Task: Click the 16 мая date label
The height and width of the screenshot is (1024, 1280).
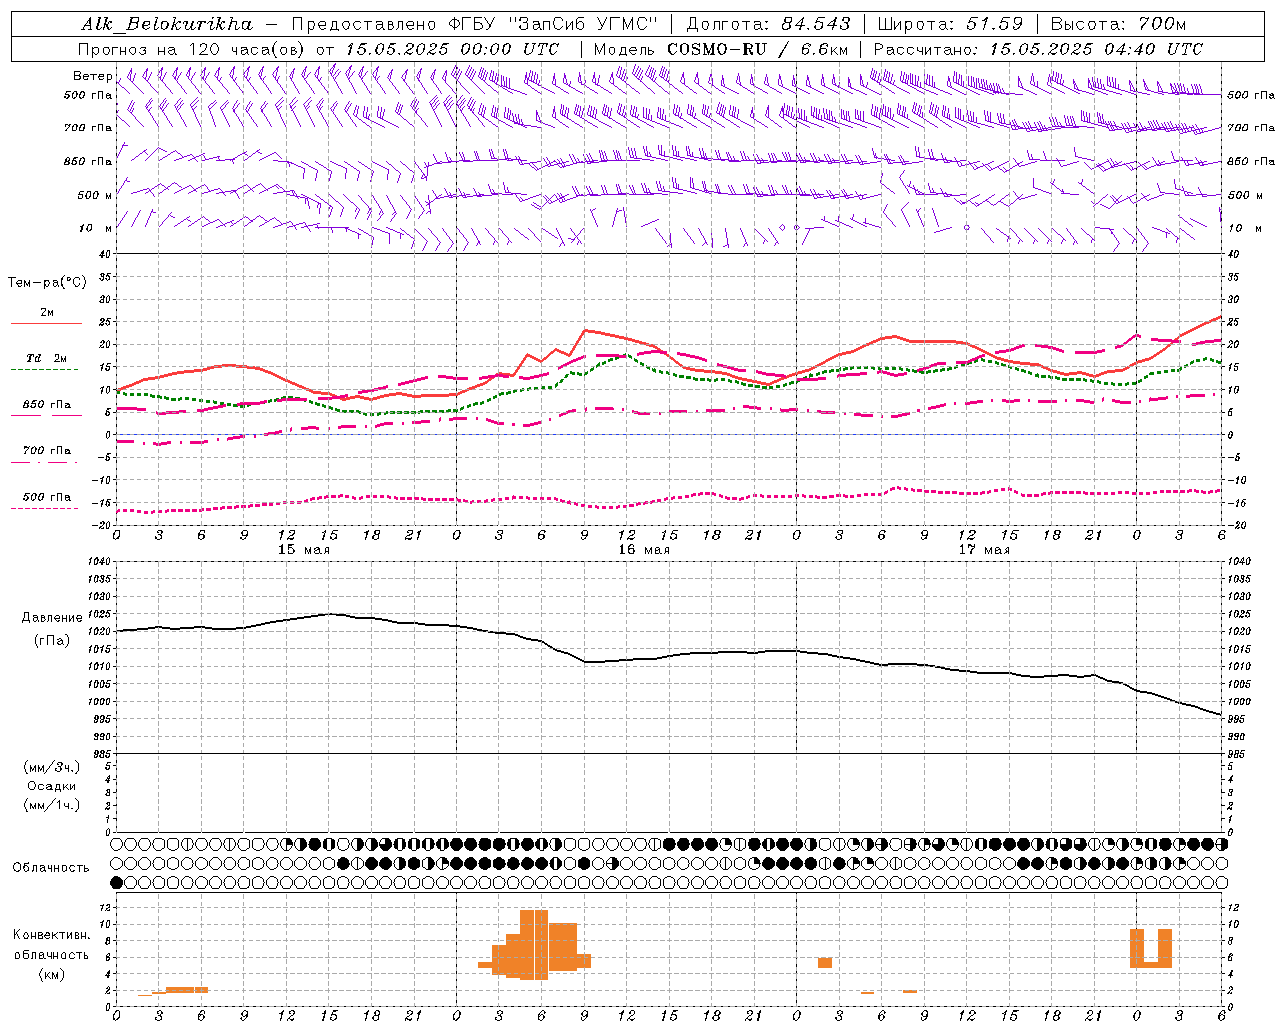Action: 643,550
